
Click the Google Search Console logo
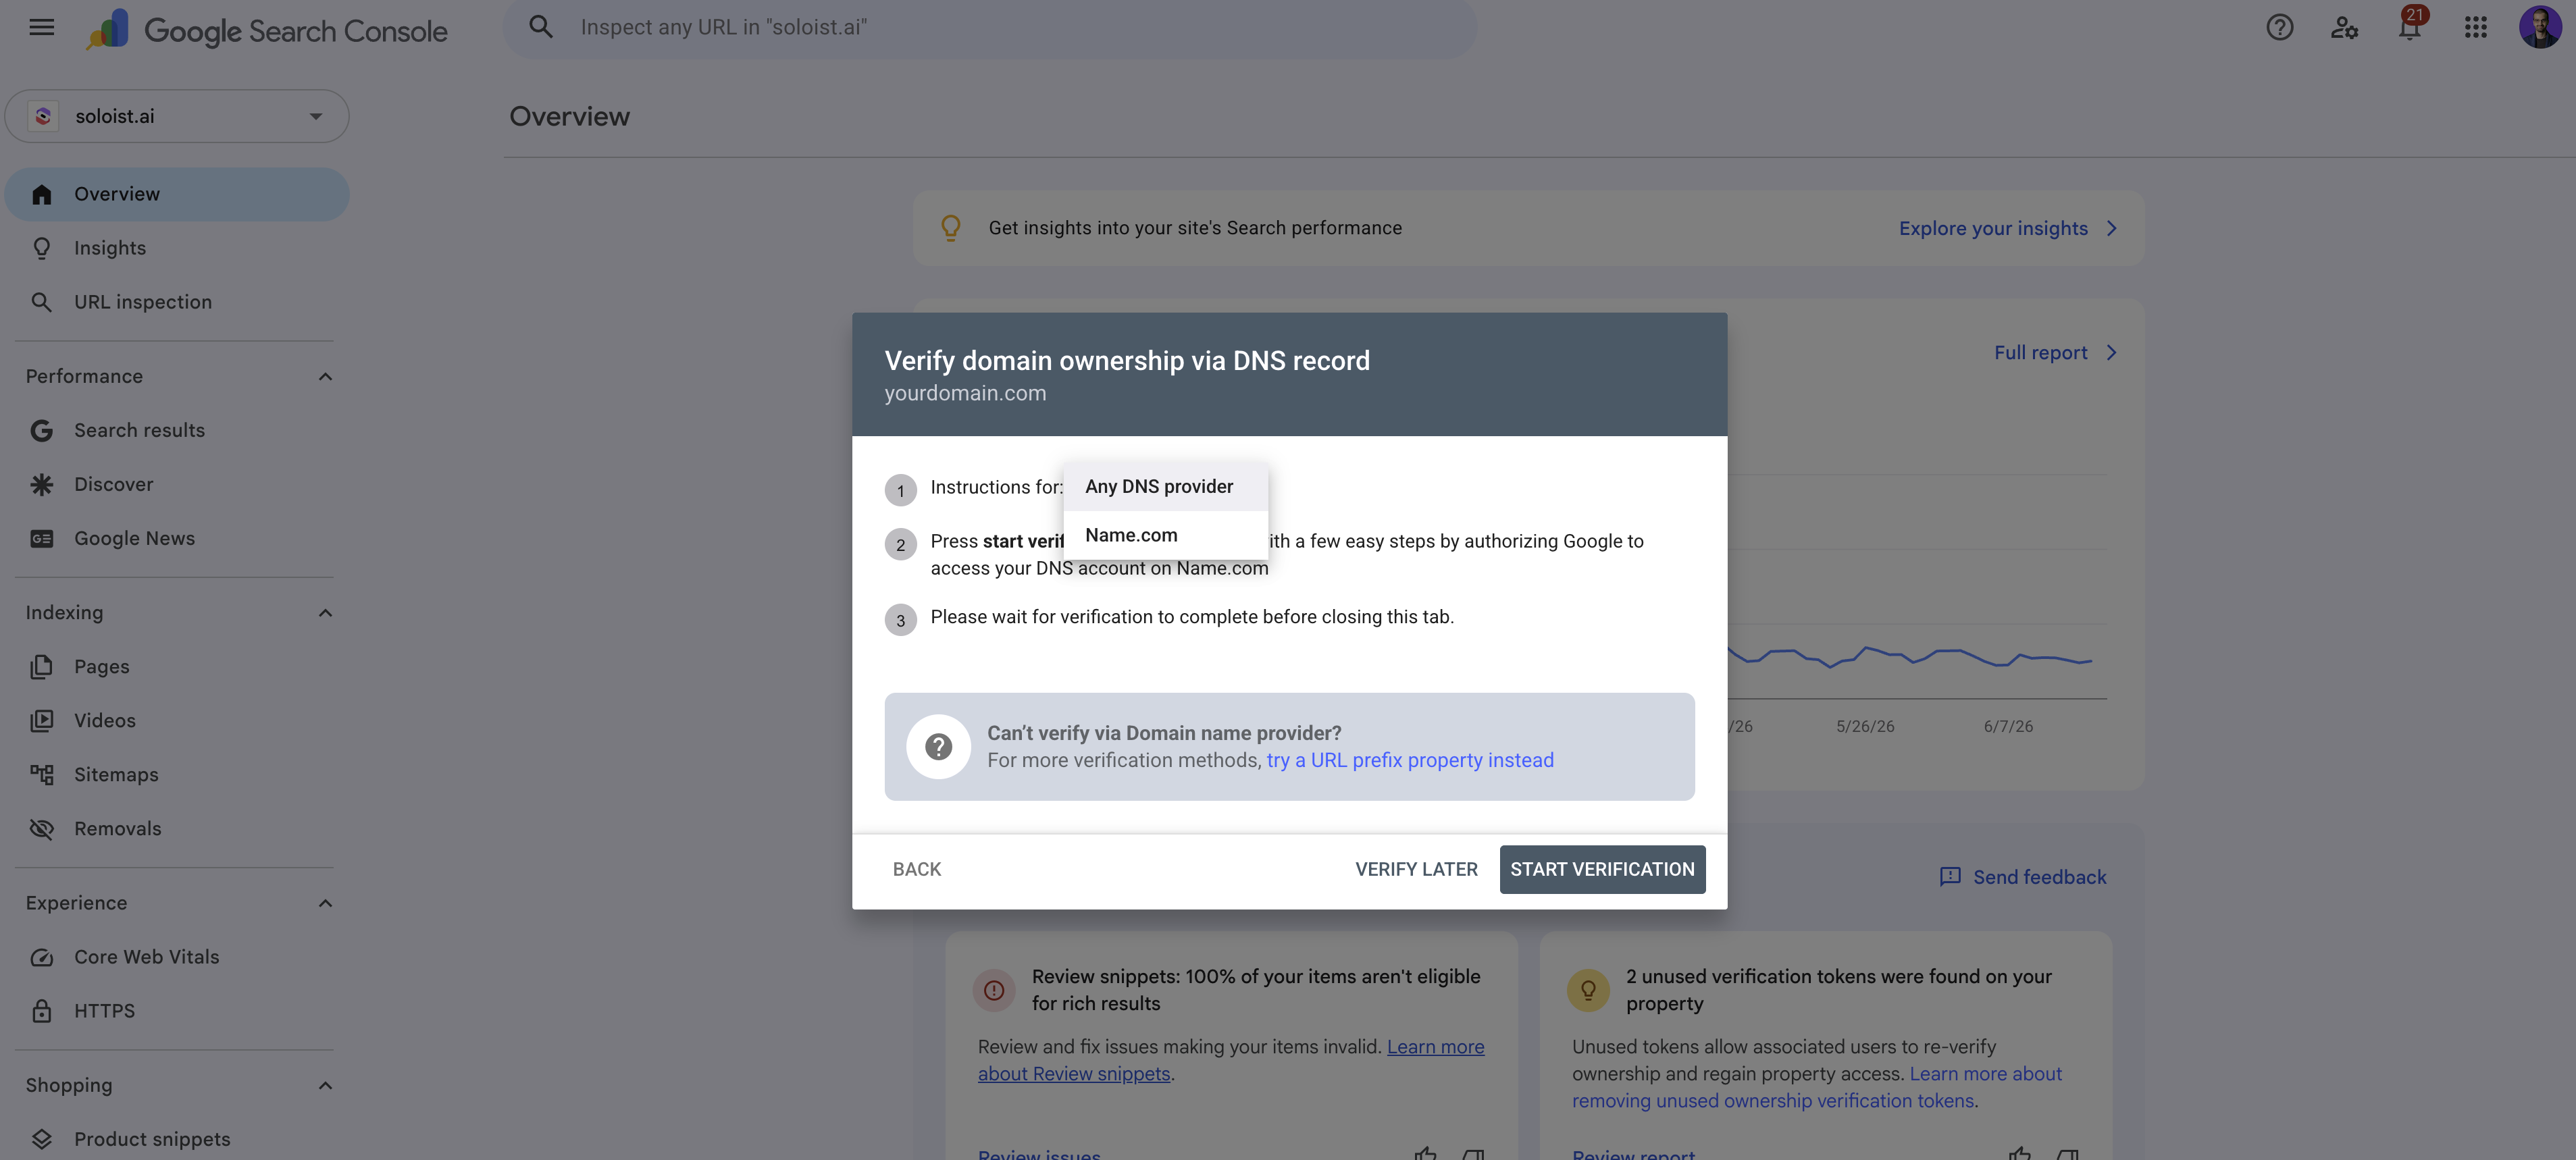click(x=266, y=30)
